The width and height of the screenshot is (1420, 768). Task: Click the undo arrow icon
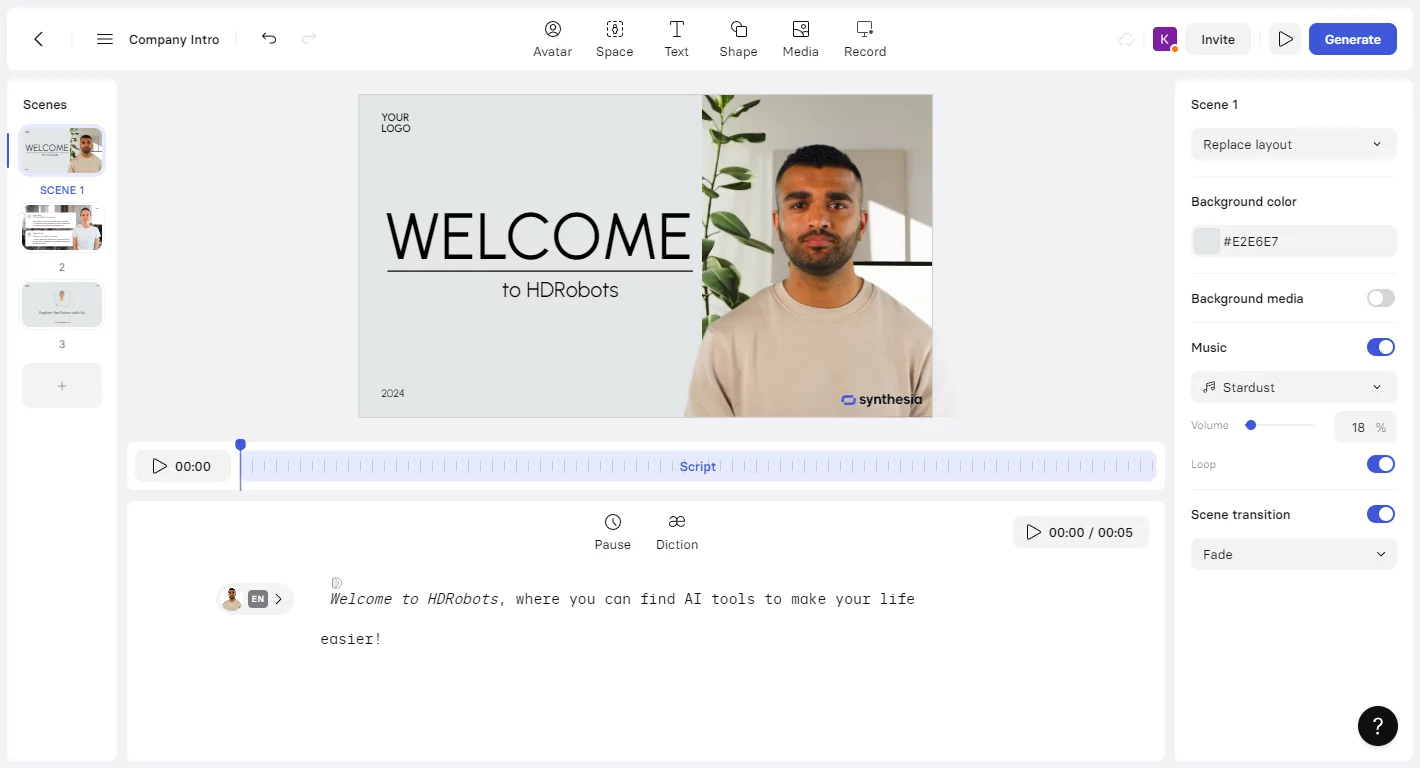269,39
